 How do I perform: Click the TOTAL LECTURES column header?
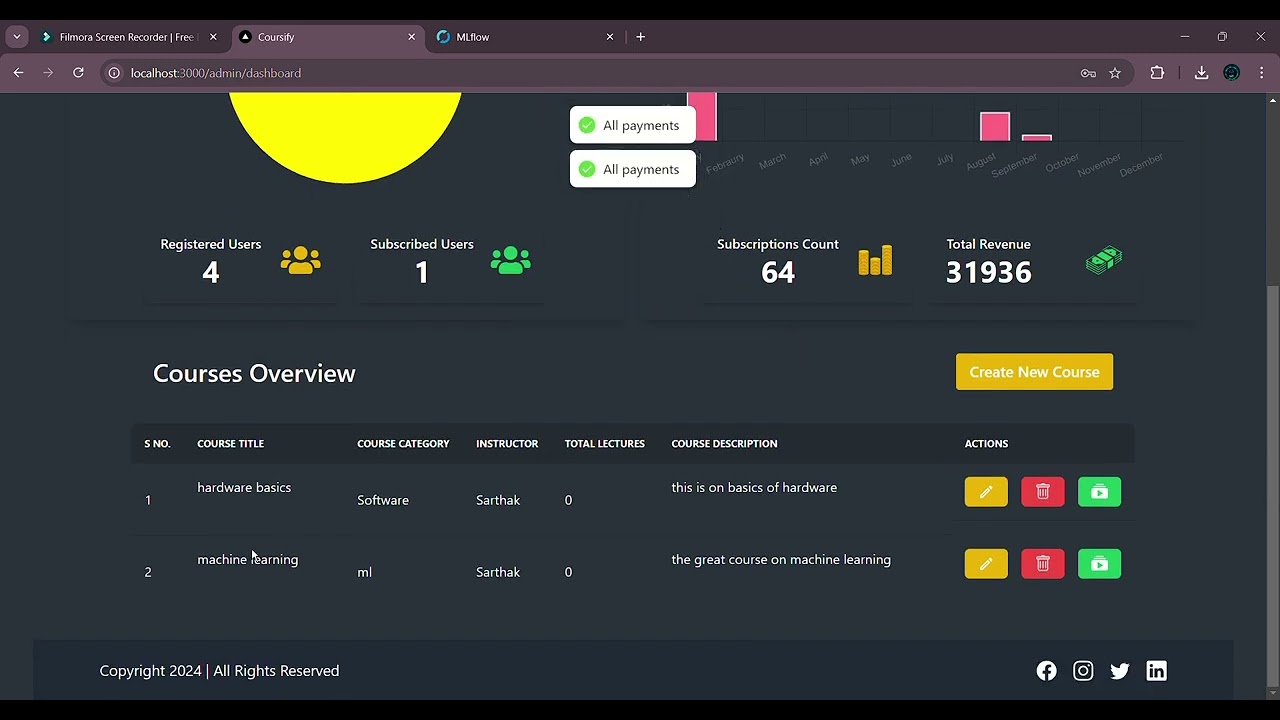coord(605,444)
